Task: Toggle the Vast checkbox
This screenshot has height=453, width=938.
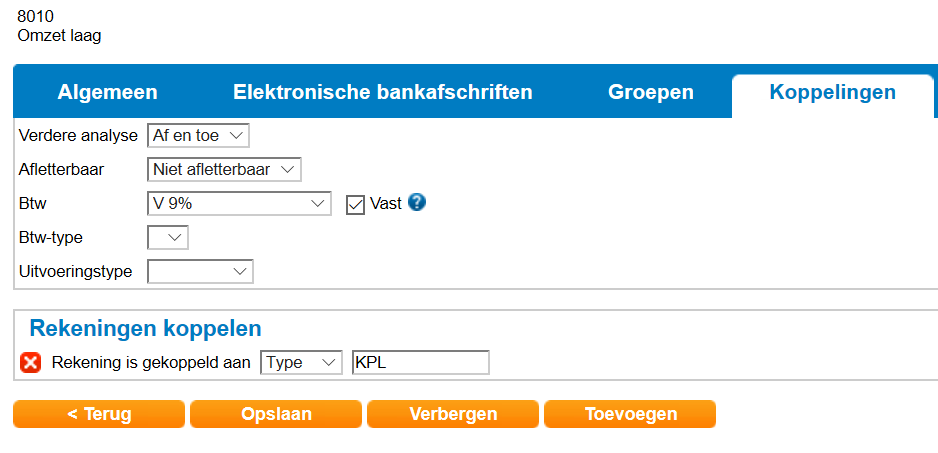Action: (355, 204)
